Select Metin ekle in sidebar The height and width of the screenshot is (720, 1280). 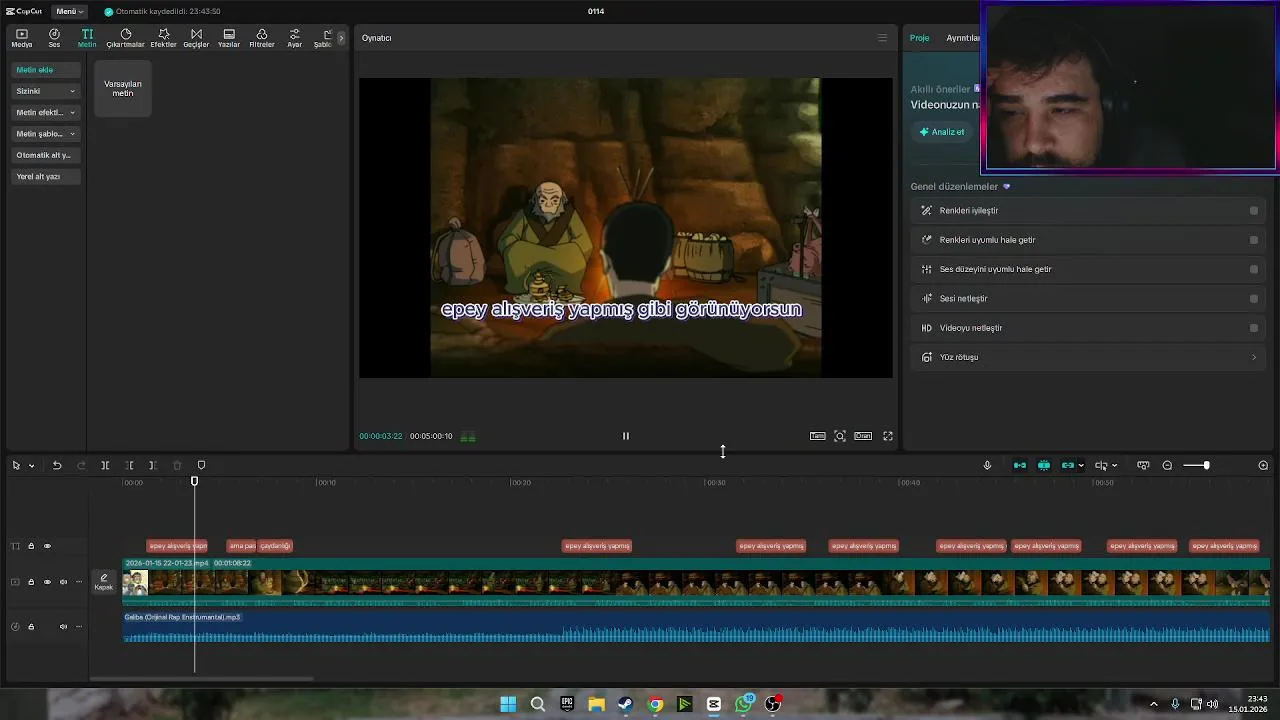pos(46,70)
